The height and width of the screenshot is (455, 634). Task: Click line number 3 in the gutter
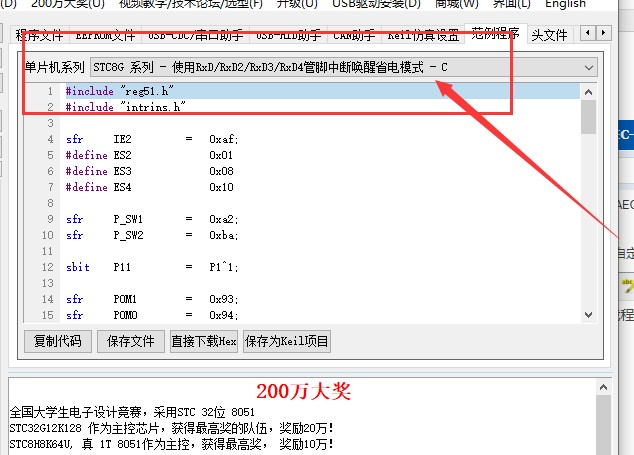(x=50, y=123)
